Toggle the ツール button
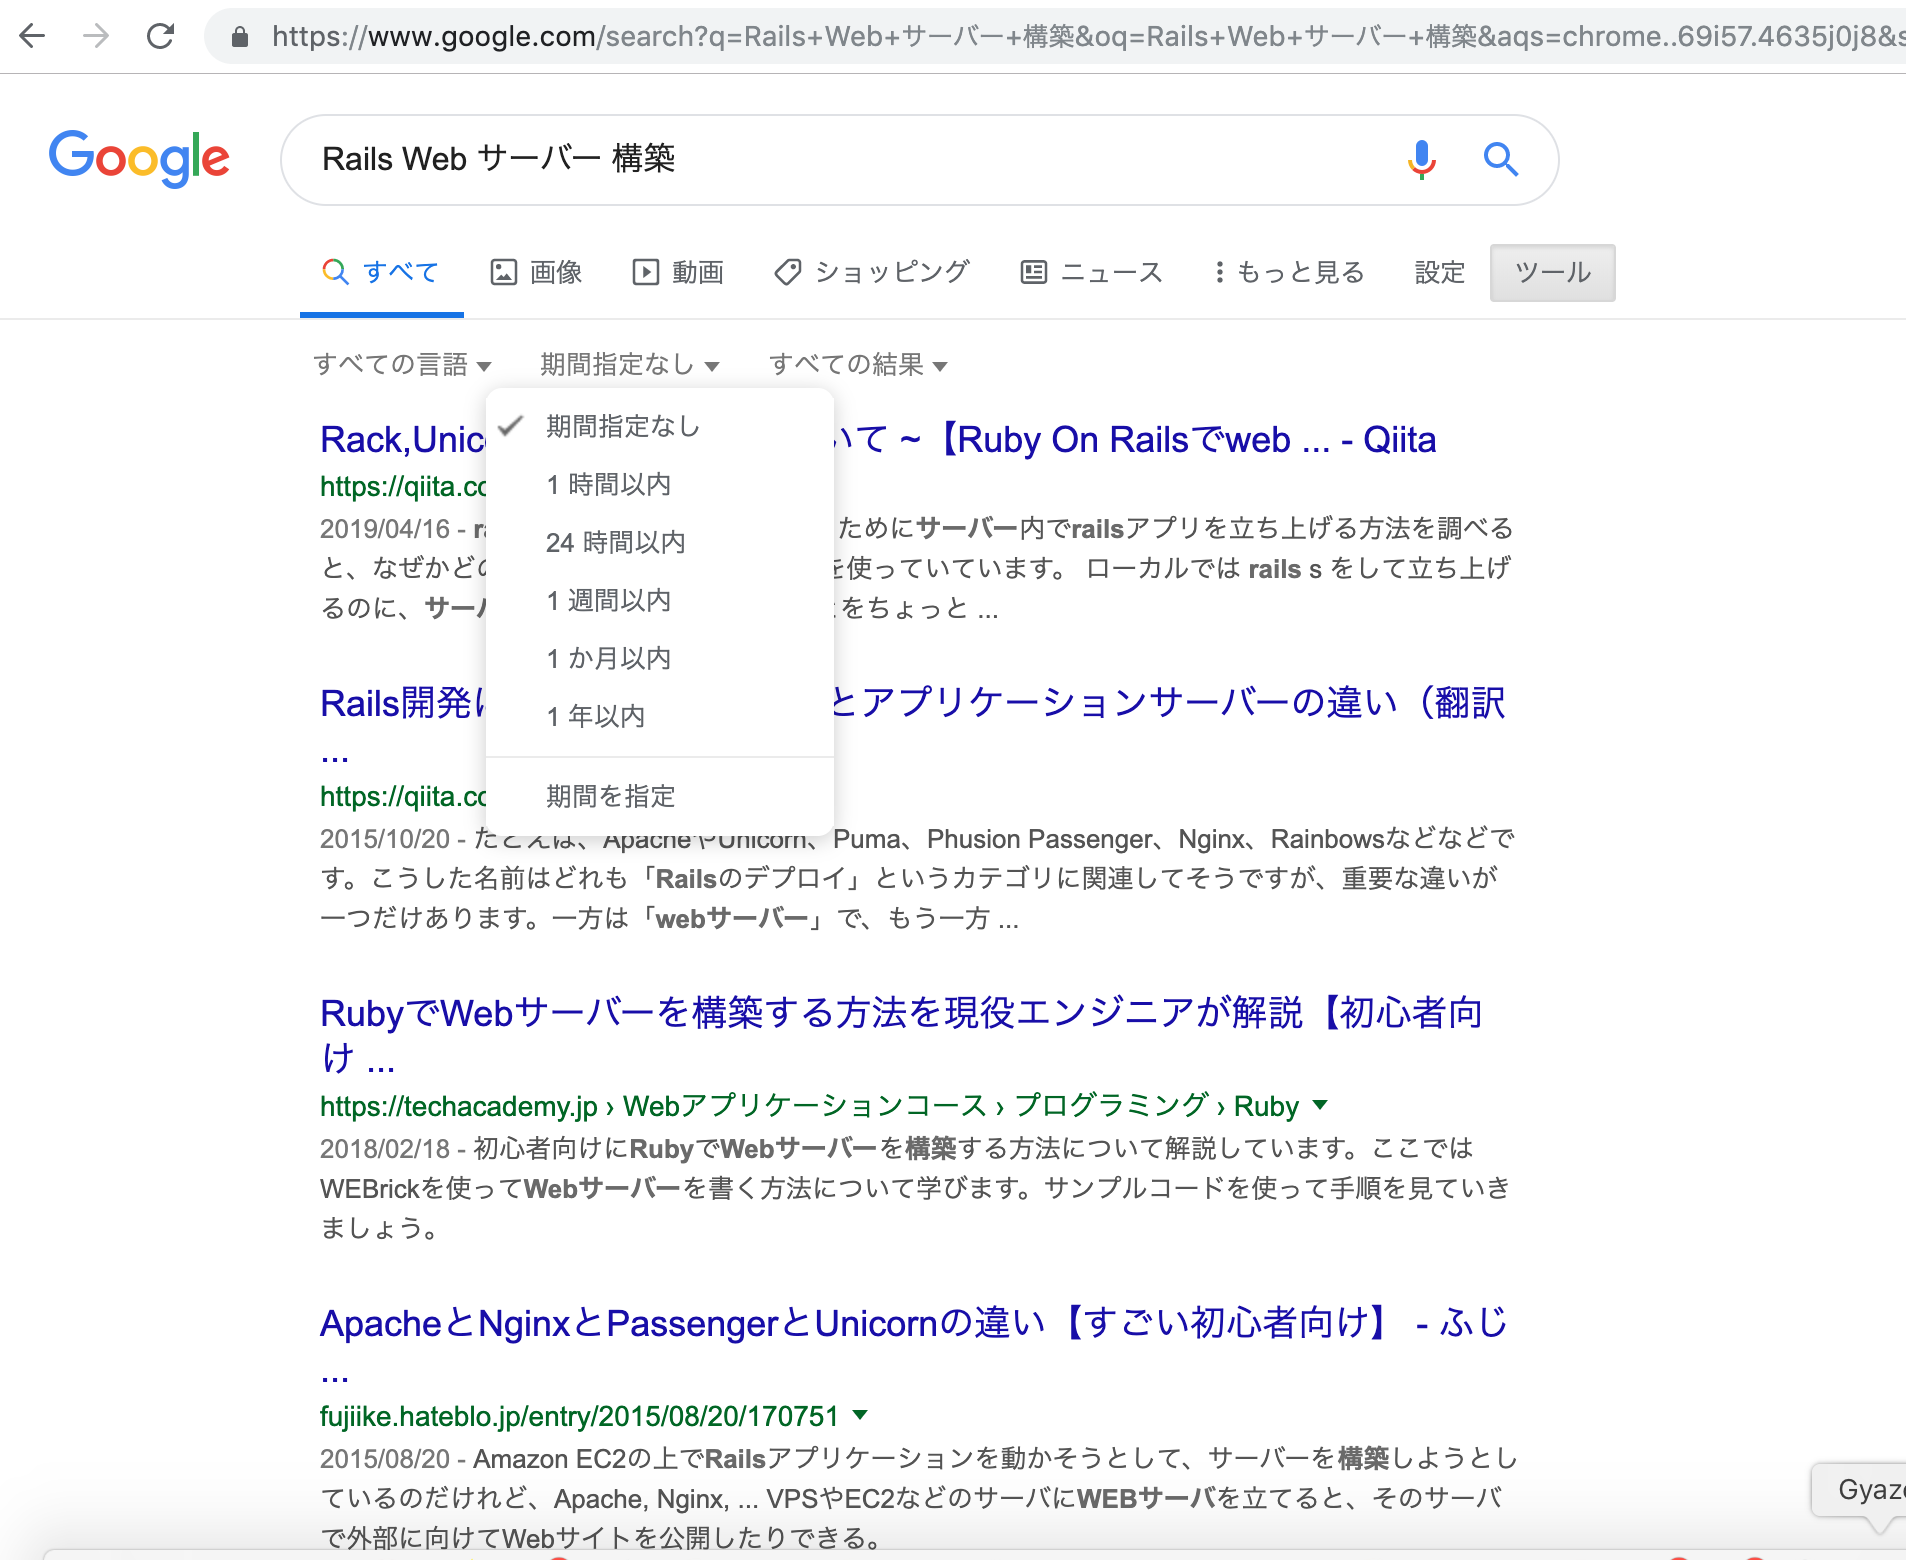 pyautogui.click(x=1552, y=273)
